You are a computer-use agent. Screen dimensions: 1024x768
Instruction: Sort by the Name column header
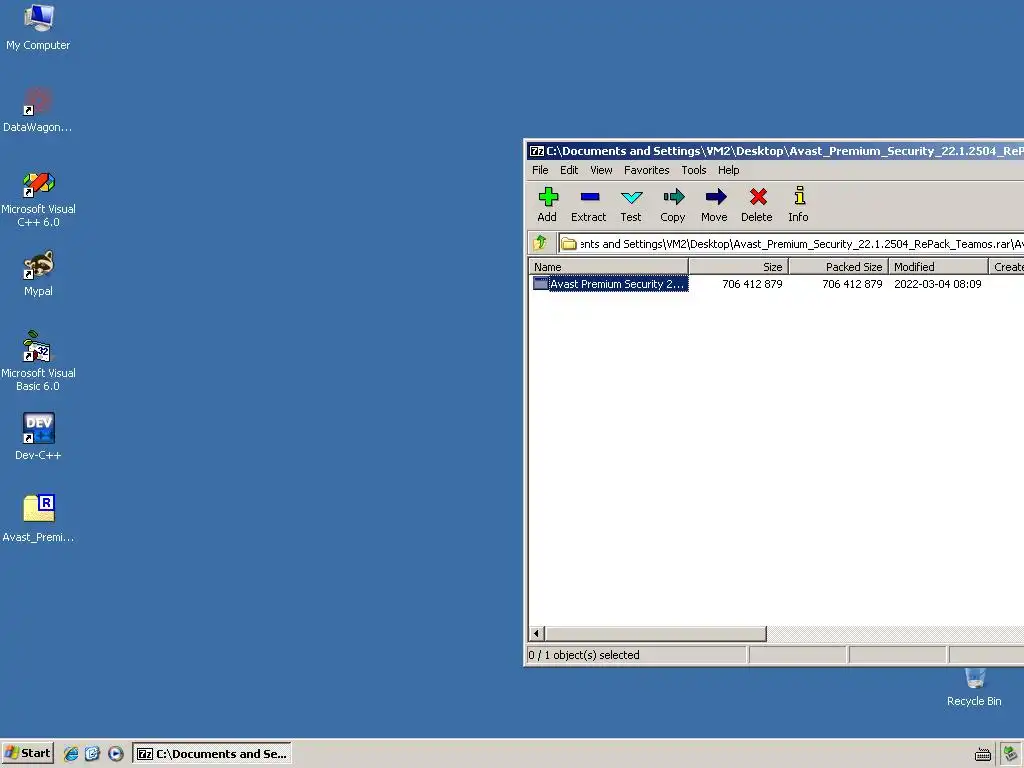608,266
